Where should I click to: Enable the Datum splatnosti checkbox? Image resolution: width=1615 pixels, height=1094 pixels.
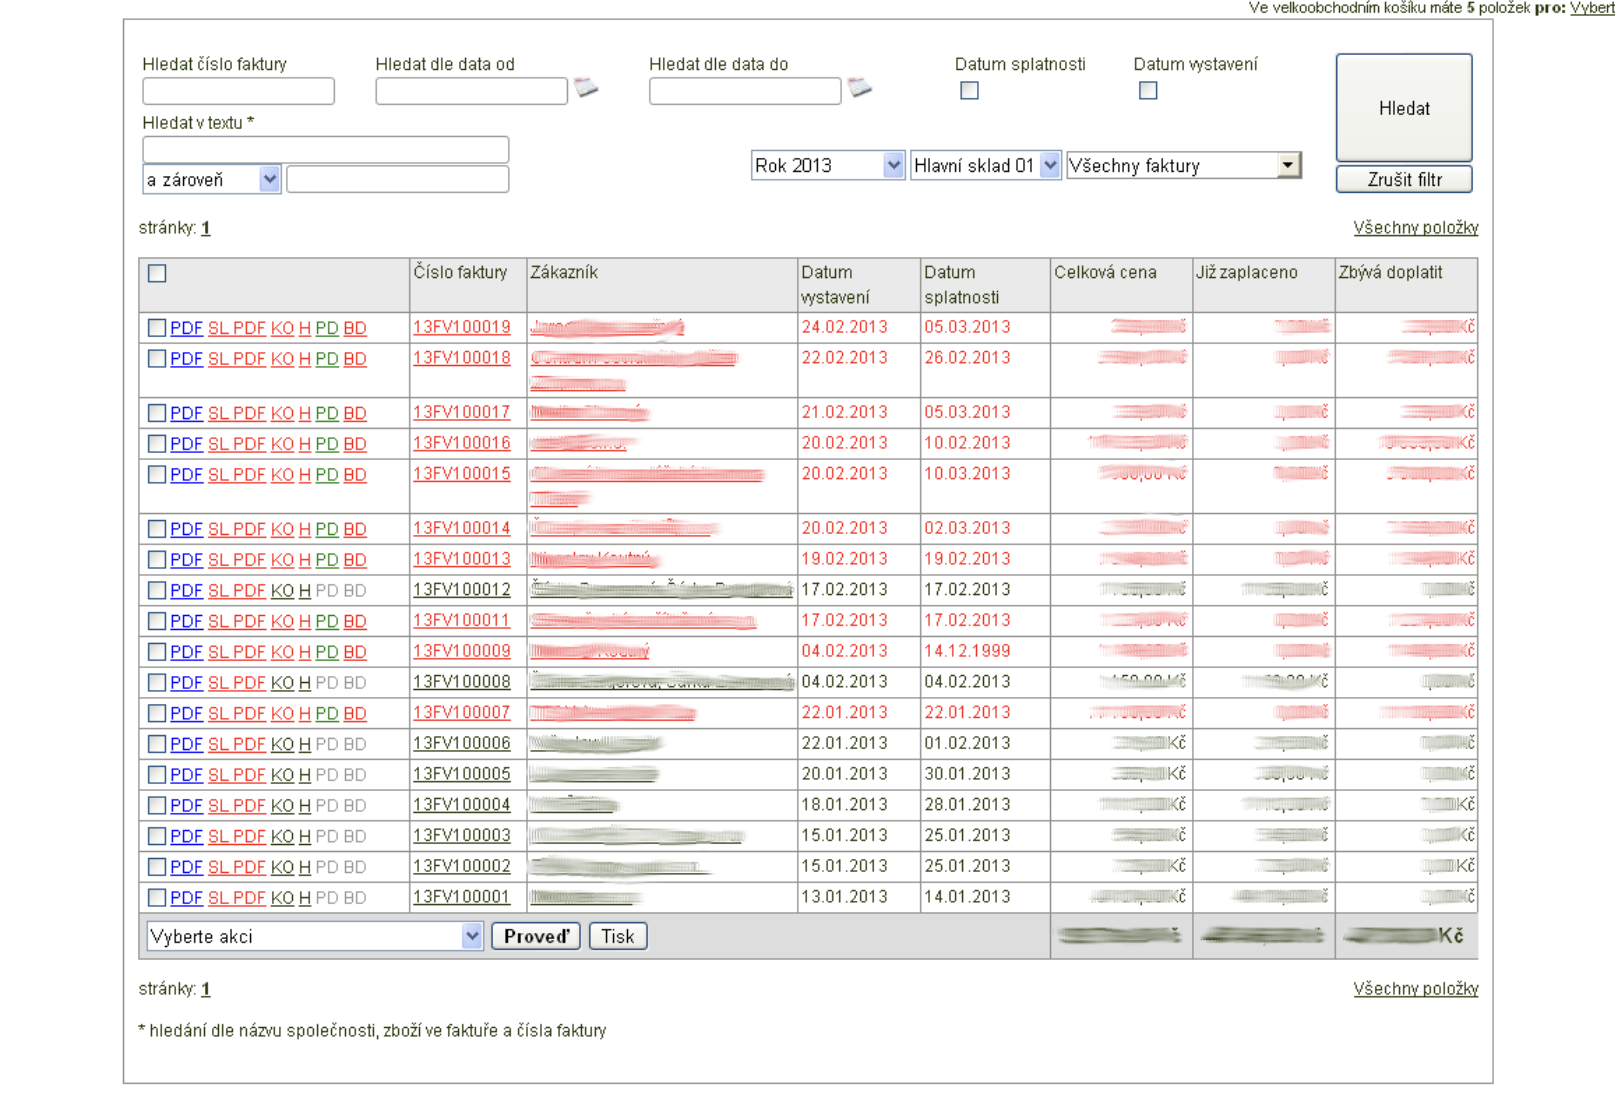969,91
